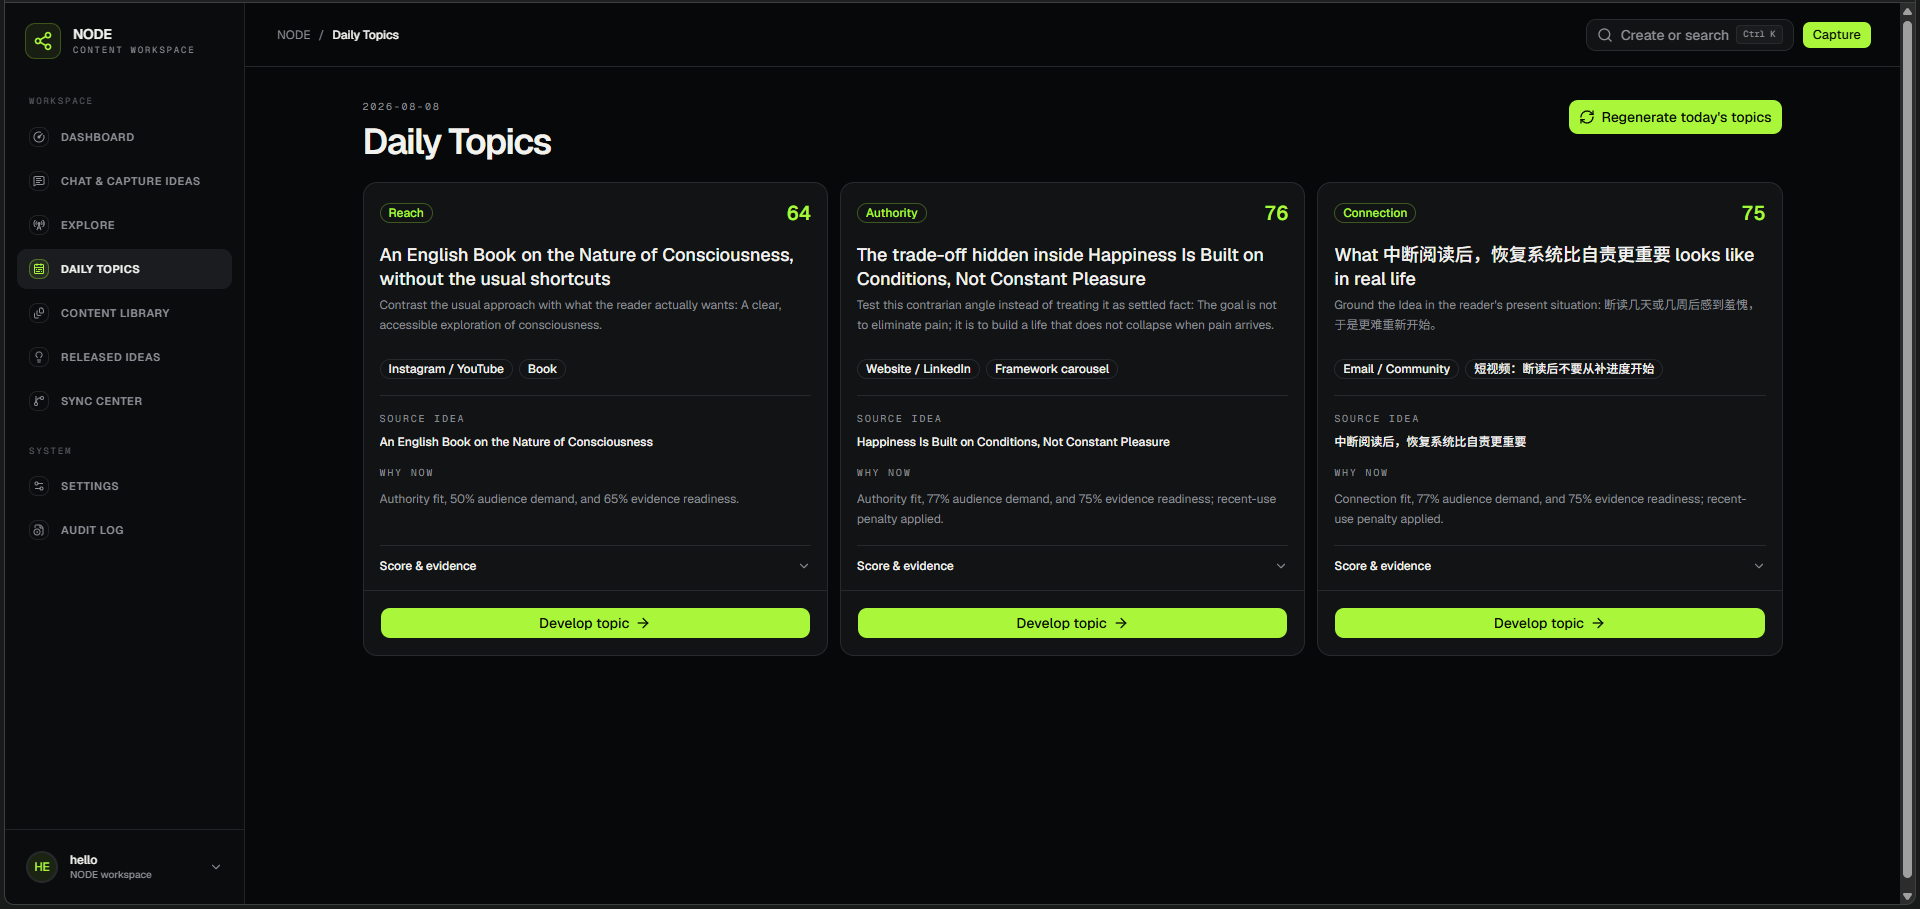The height and width of the screenshot is (909, 1920).
Task: Go to Explore in sidebar
Action: pyautogui.click(x=124, y=225)
